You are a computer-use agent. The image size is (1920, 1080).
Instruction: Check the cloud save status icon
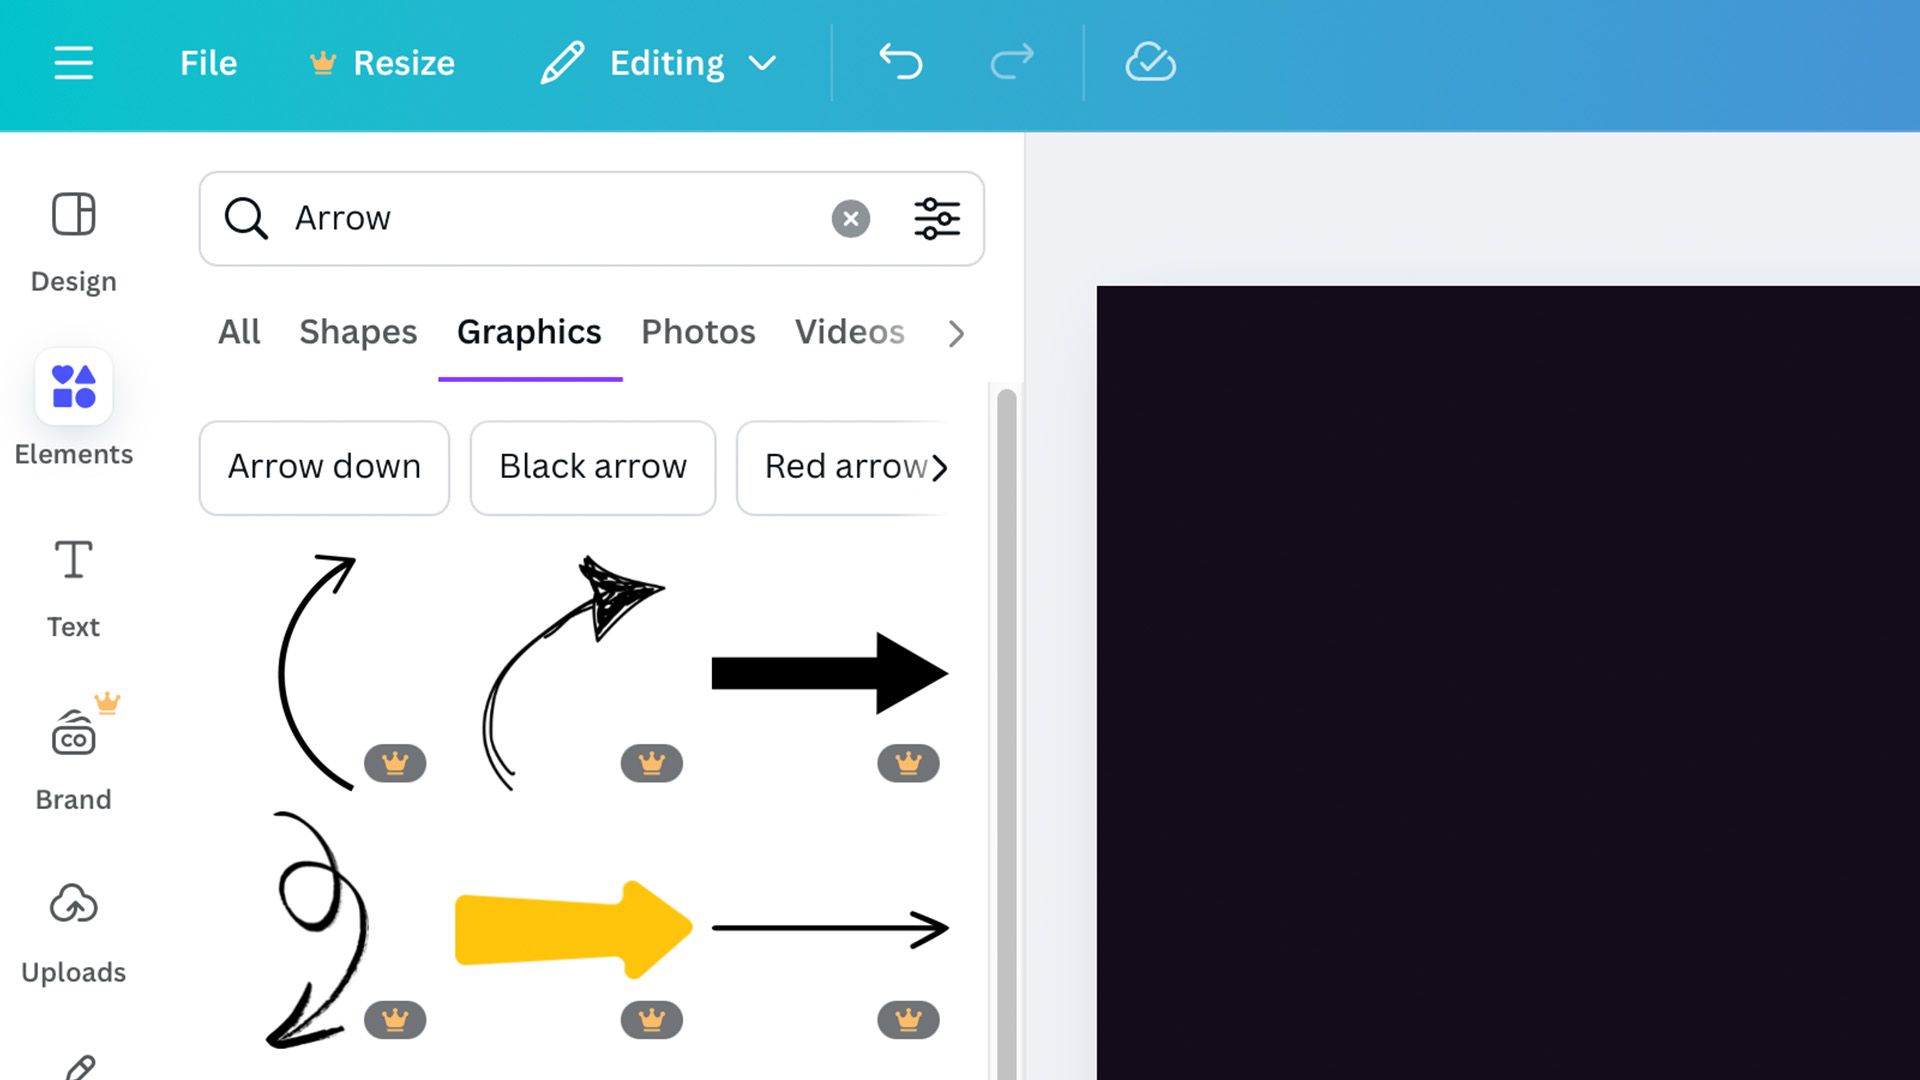click(x=1150, y=62)
